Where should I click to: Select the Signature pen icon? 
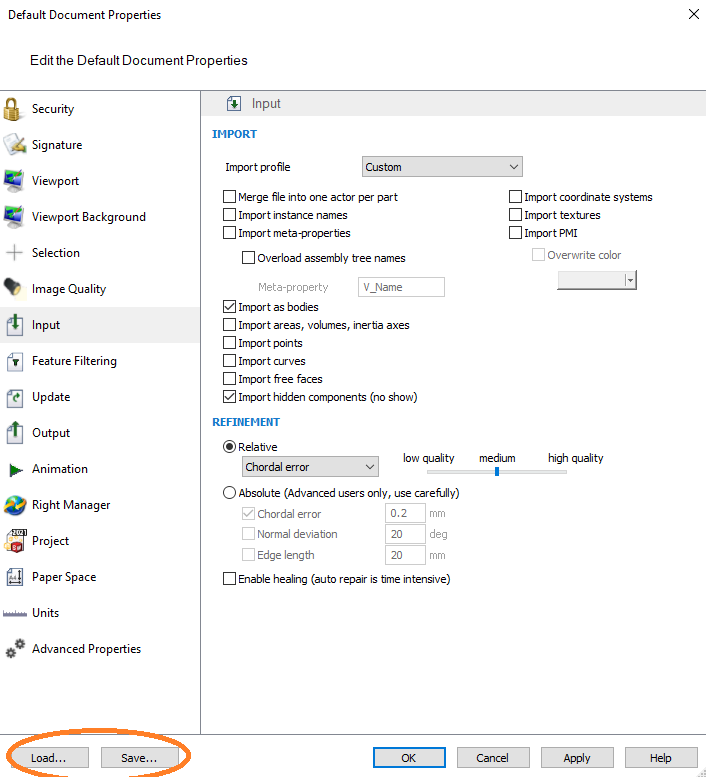(14, 145)
